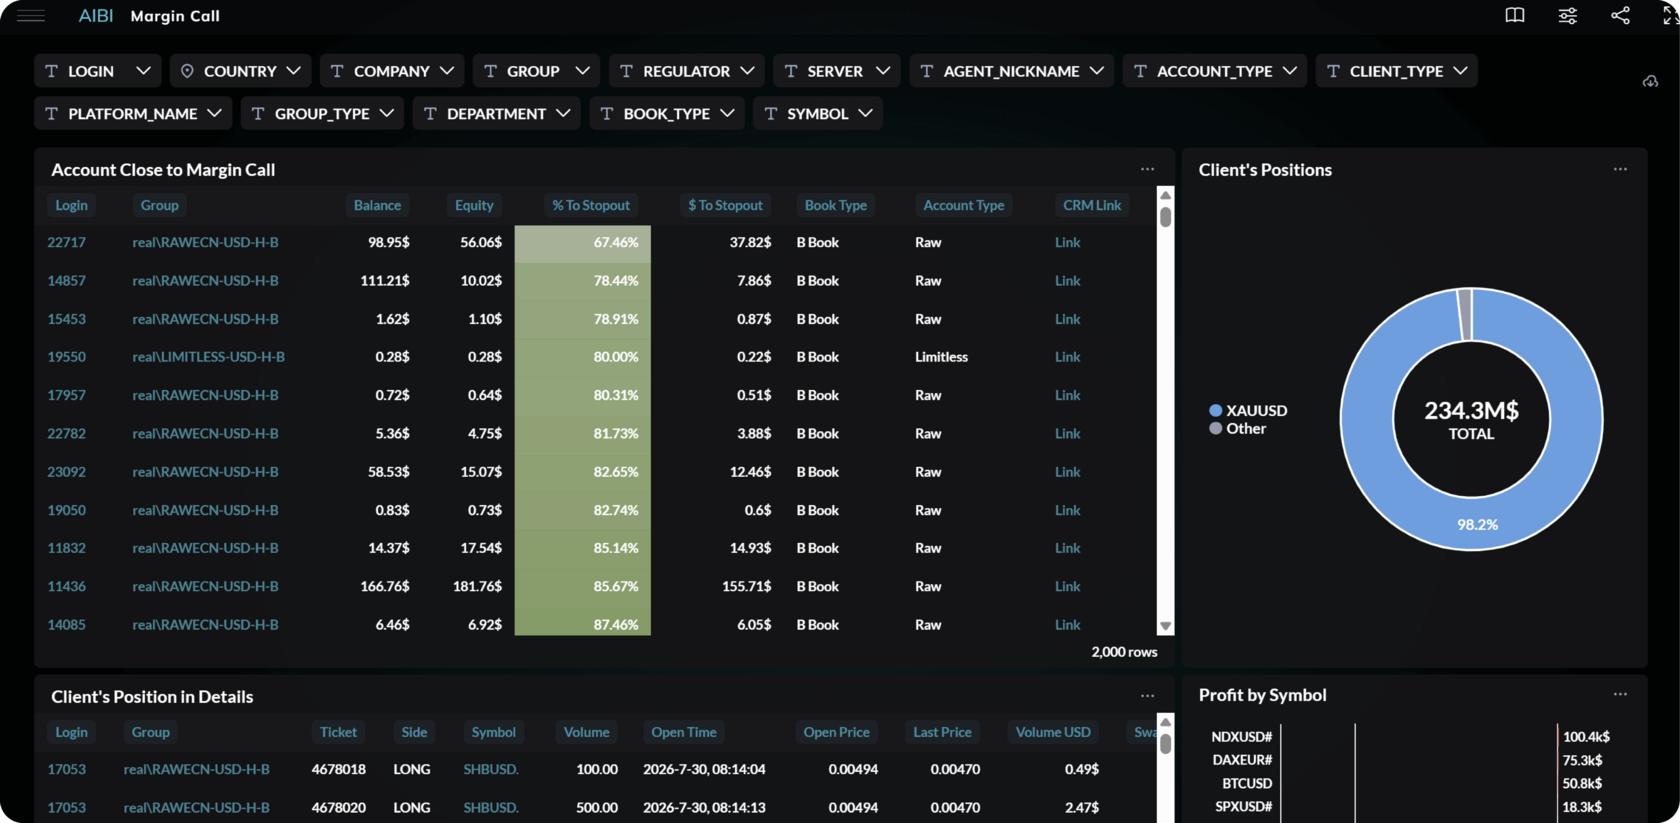This screenshot has width=1680, height=823.
Task: Click the 234.3M$ total value
Action: (x=1471, y=410)
